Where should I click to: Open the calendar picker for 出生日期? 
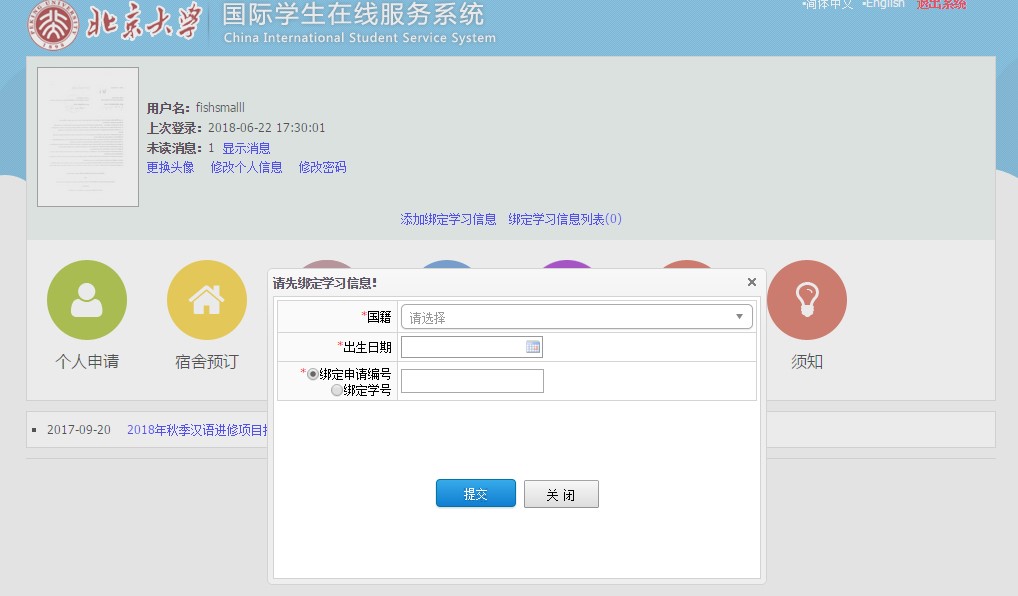[533, 347]
